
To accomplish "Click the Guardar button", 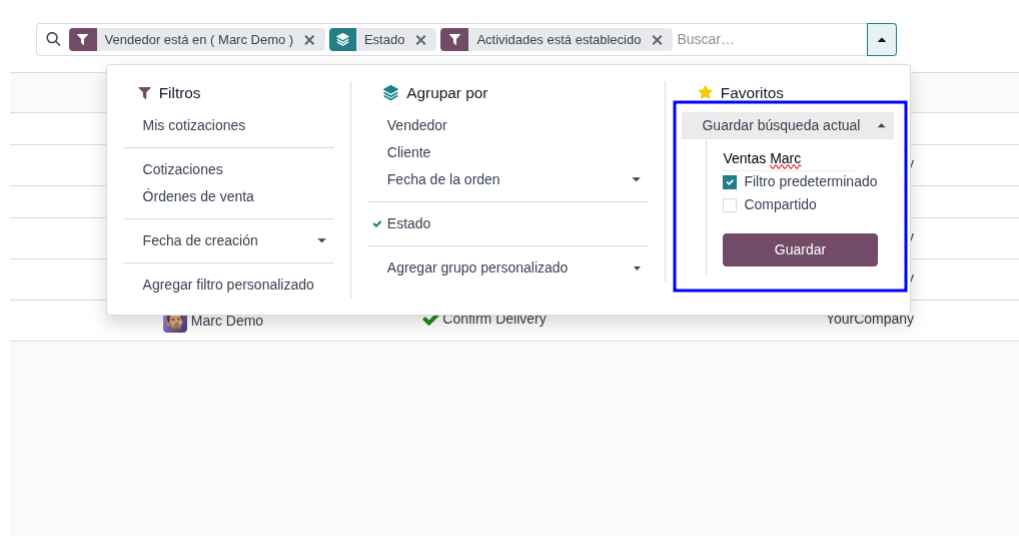I will coord(800,250).
